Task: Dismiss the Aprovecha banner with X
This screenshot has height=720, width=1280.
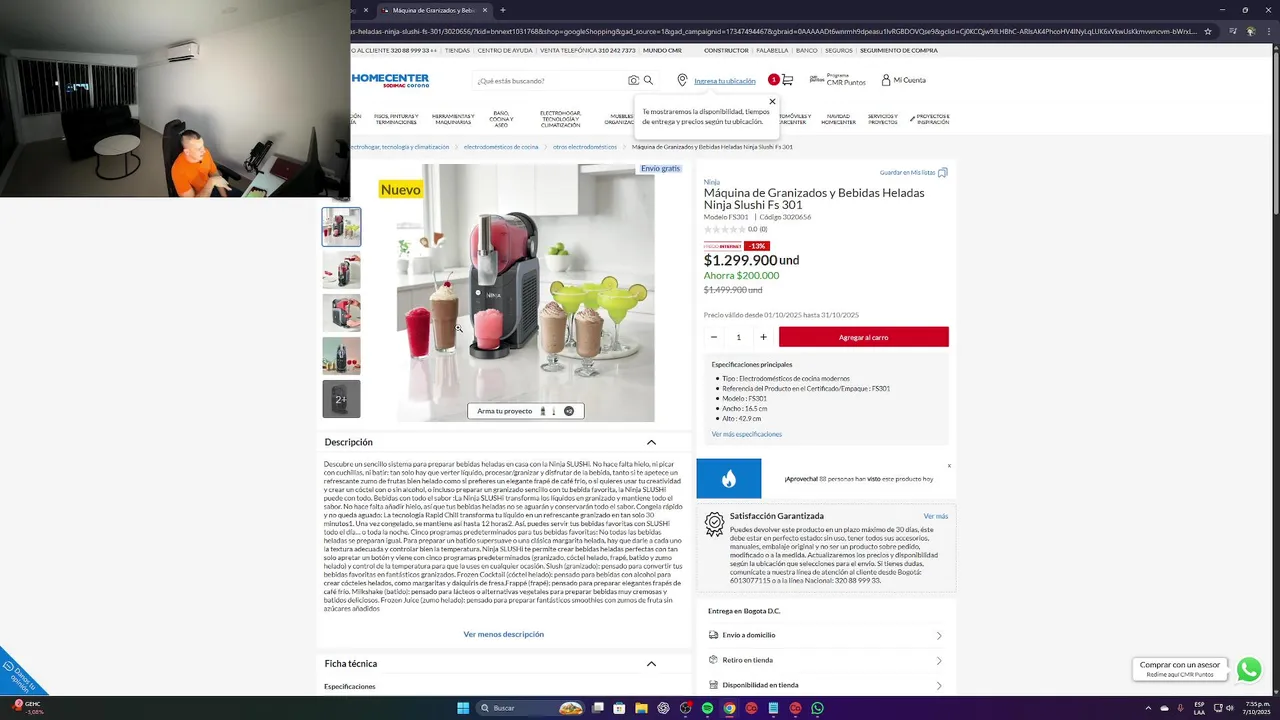Action: point(949,466)
